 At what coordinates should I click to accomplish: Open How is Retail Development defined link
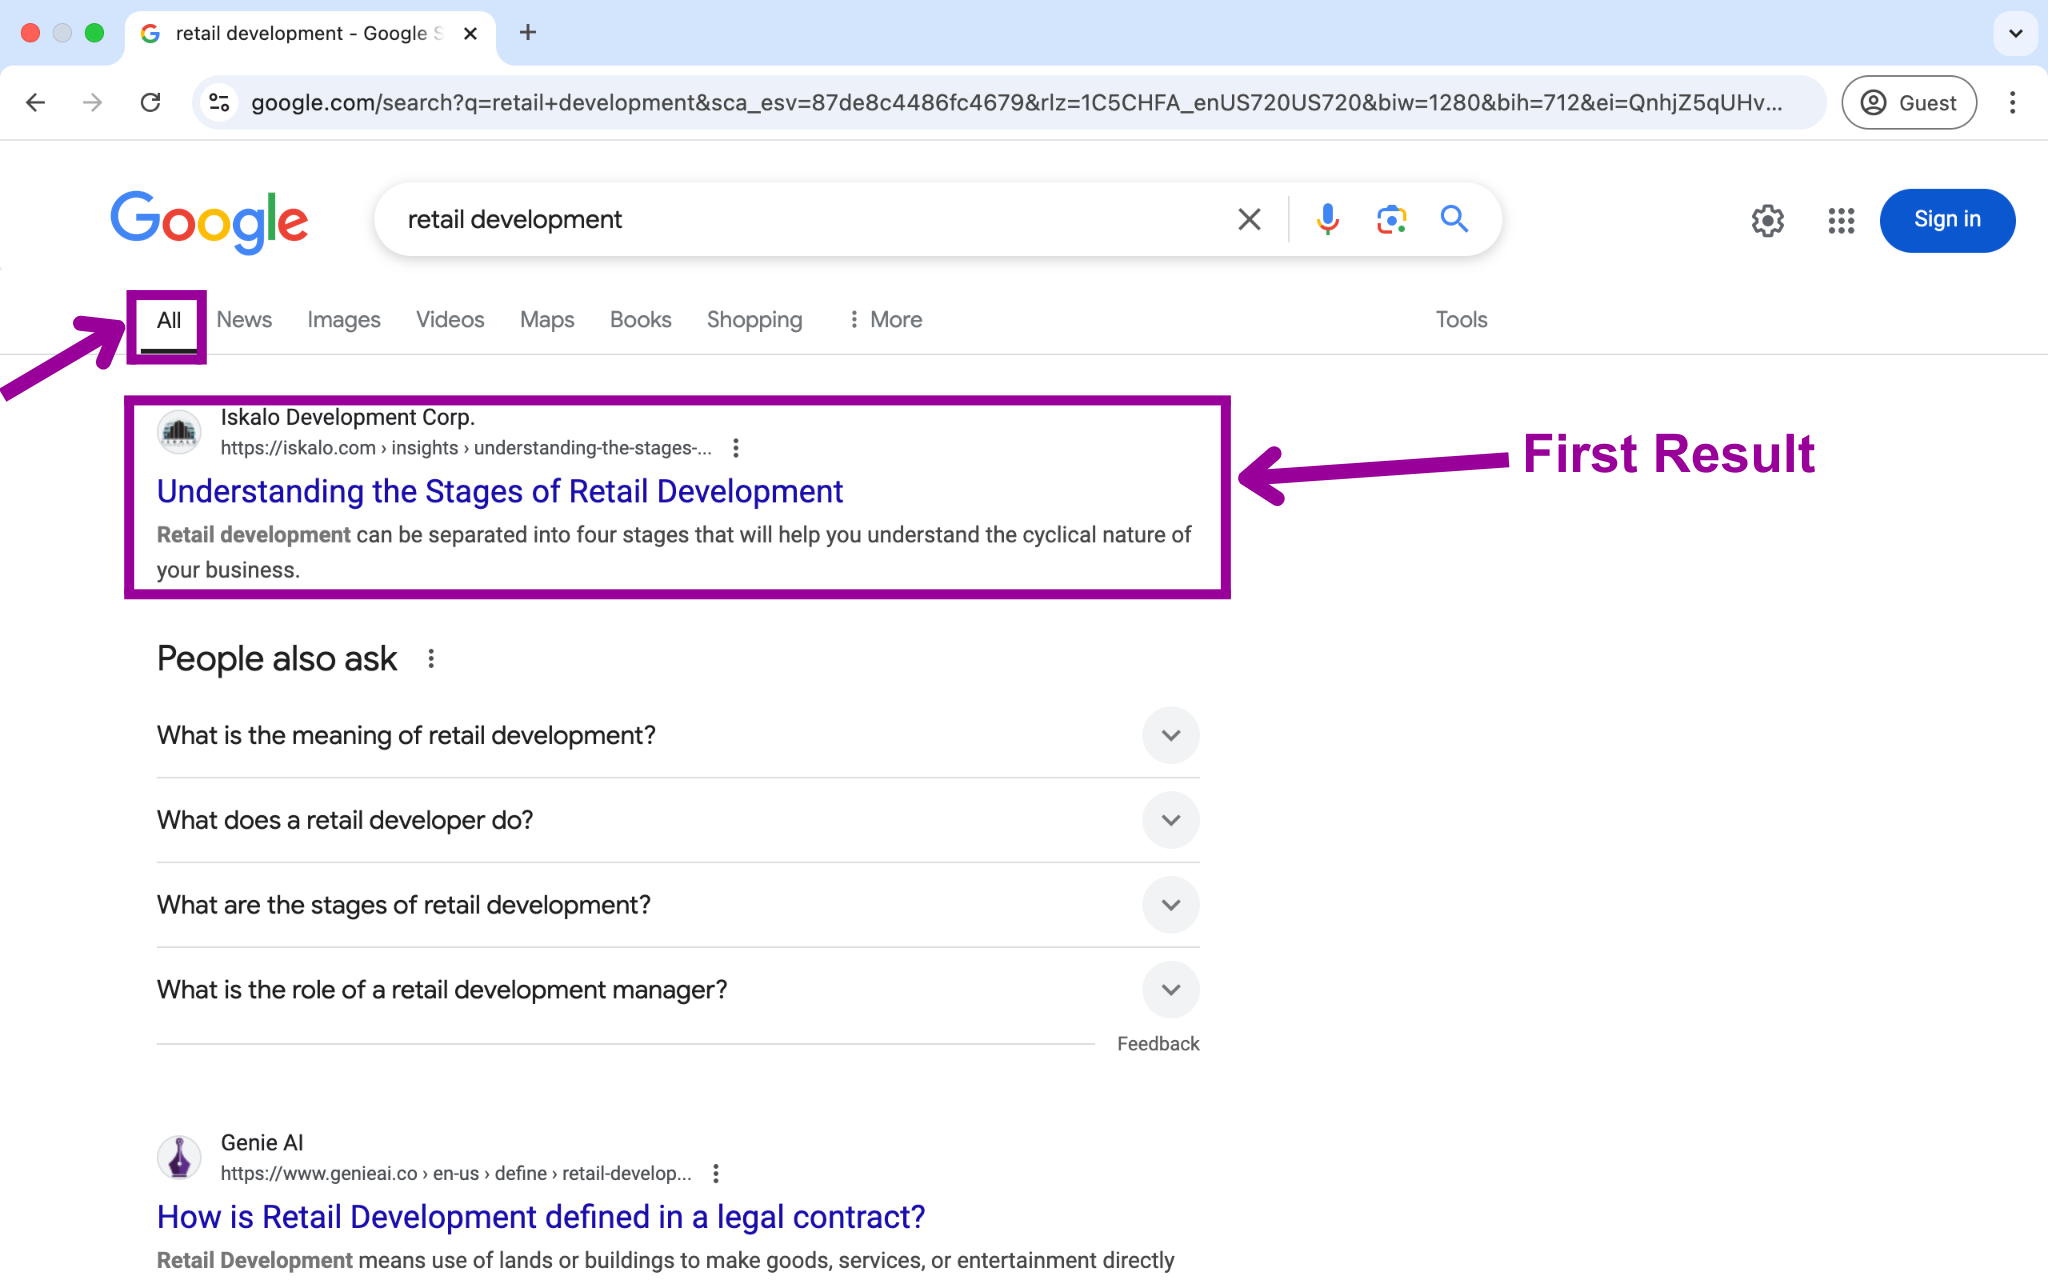(x=541, y=1217)
